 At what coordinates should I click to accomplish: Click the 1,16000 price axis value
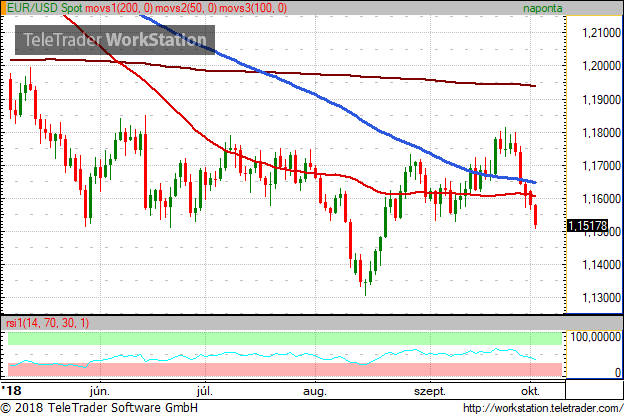(x=601, y=198)
